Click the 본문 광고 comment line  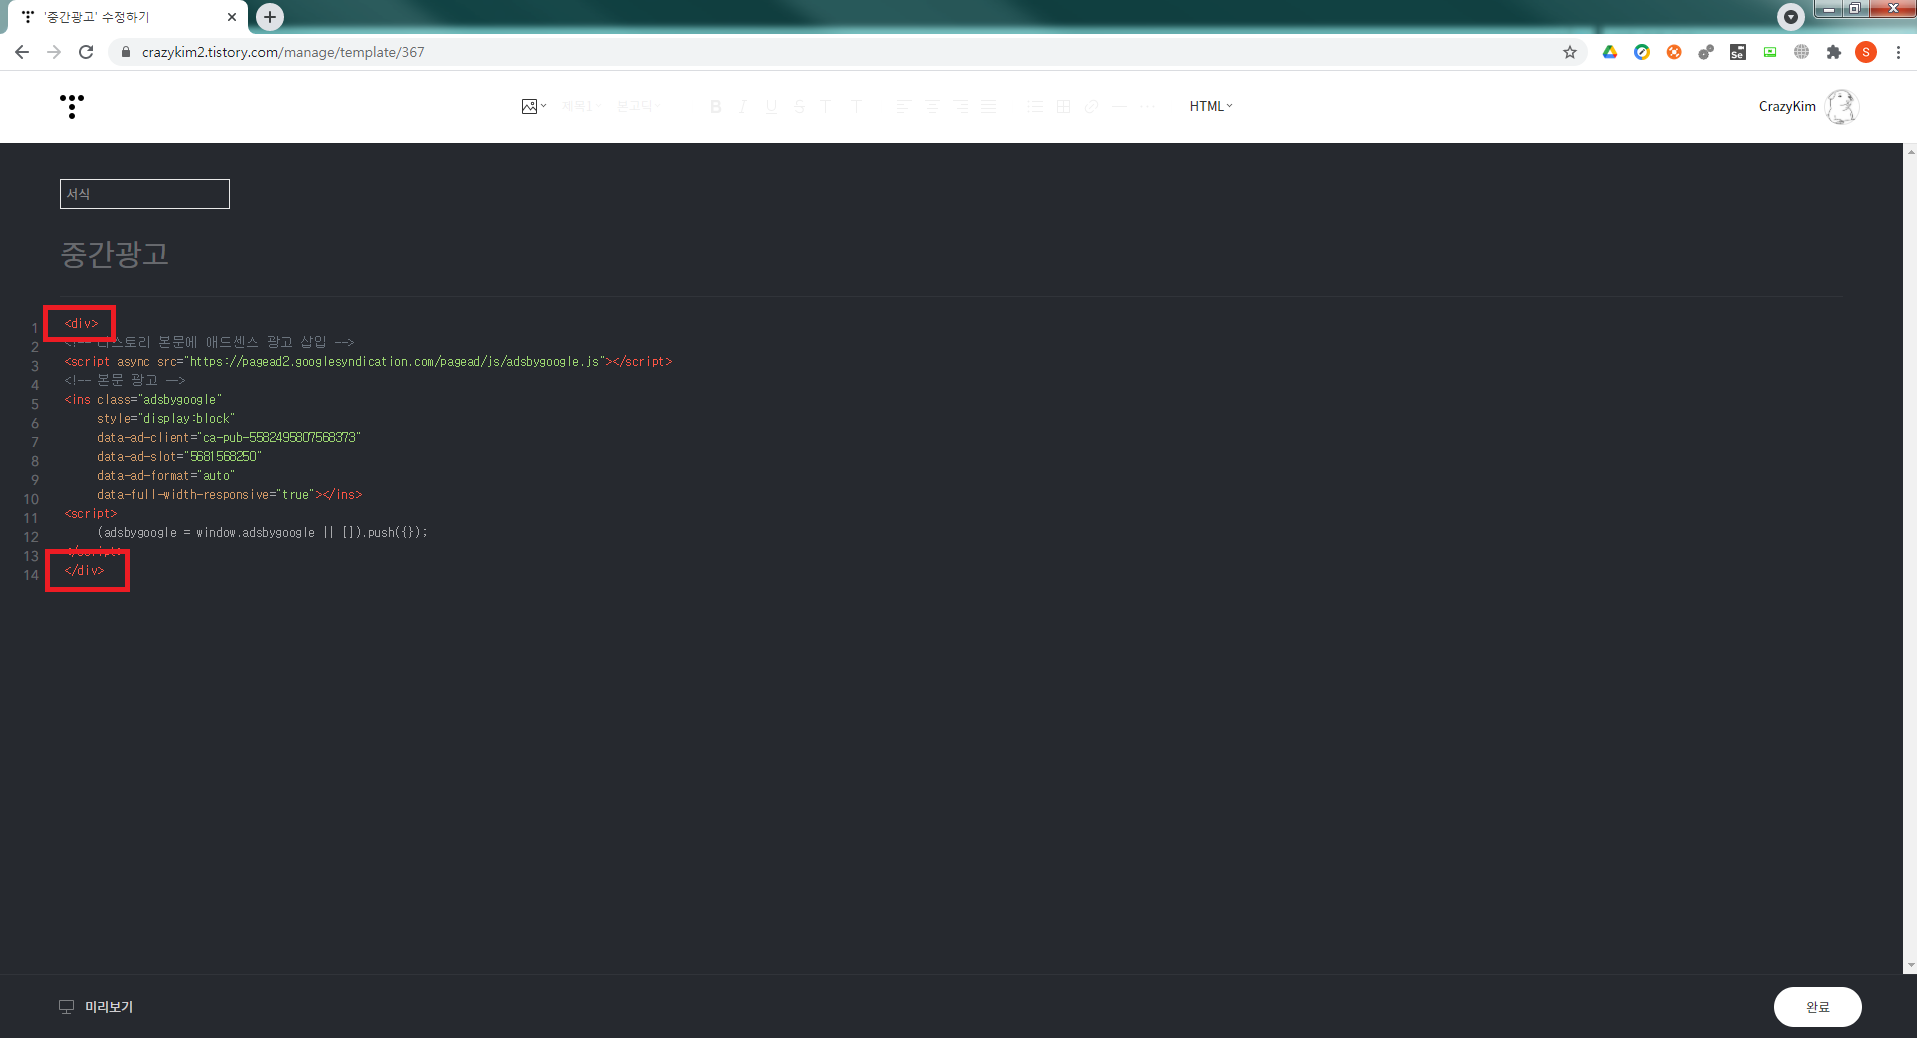(125, 381)
